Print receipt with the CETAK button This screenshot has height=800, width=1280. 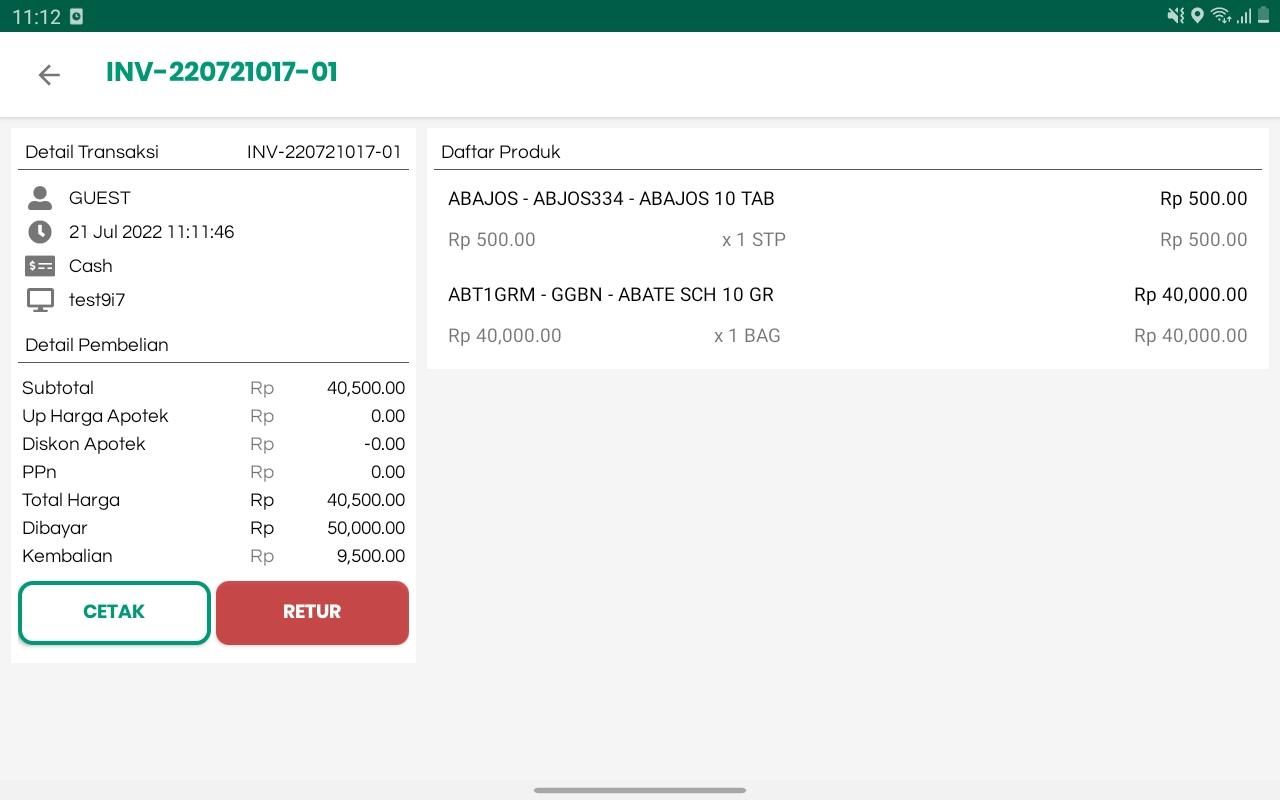tap(114, 612)
